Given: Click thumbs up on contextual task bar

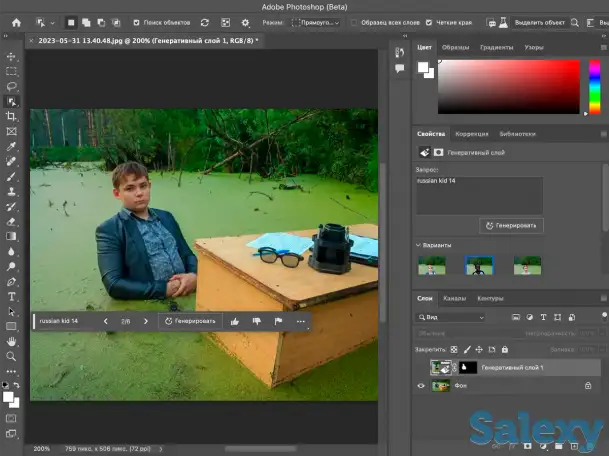Looking at the screenshot, I should [x=235, y=322].
